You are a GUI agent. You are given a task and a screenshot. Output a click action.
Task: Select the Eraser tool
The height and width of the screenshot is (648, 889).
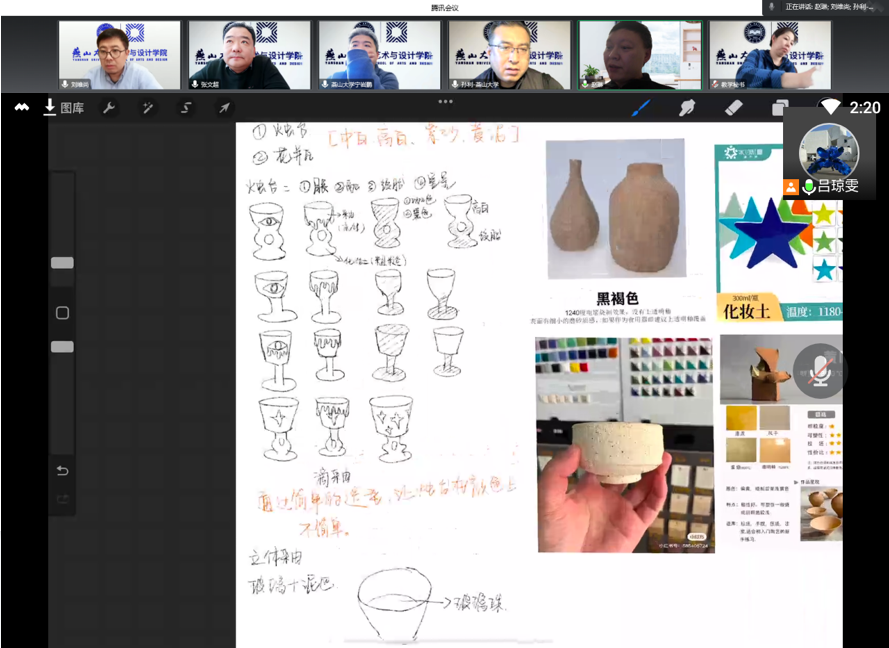click(733, 107)
